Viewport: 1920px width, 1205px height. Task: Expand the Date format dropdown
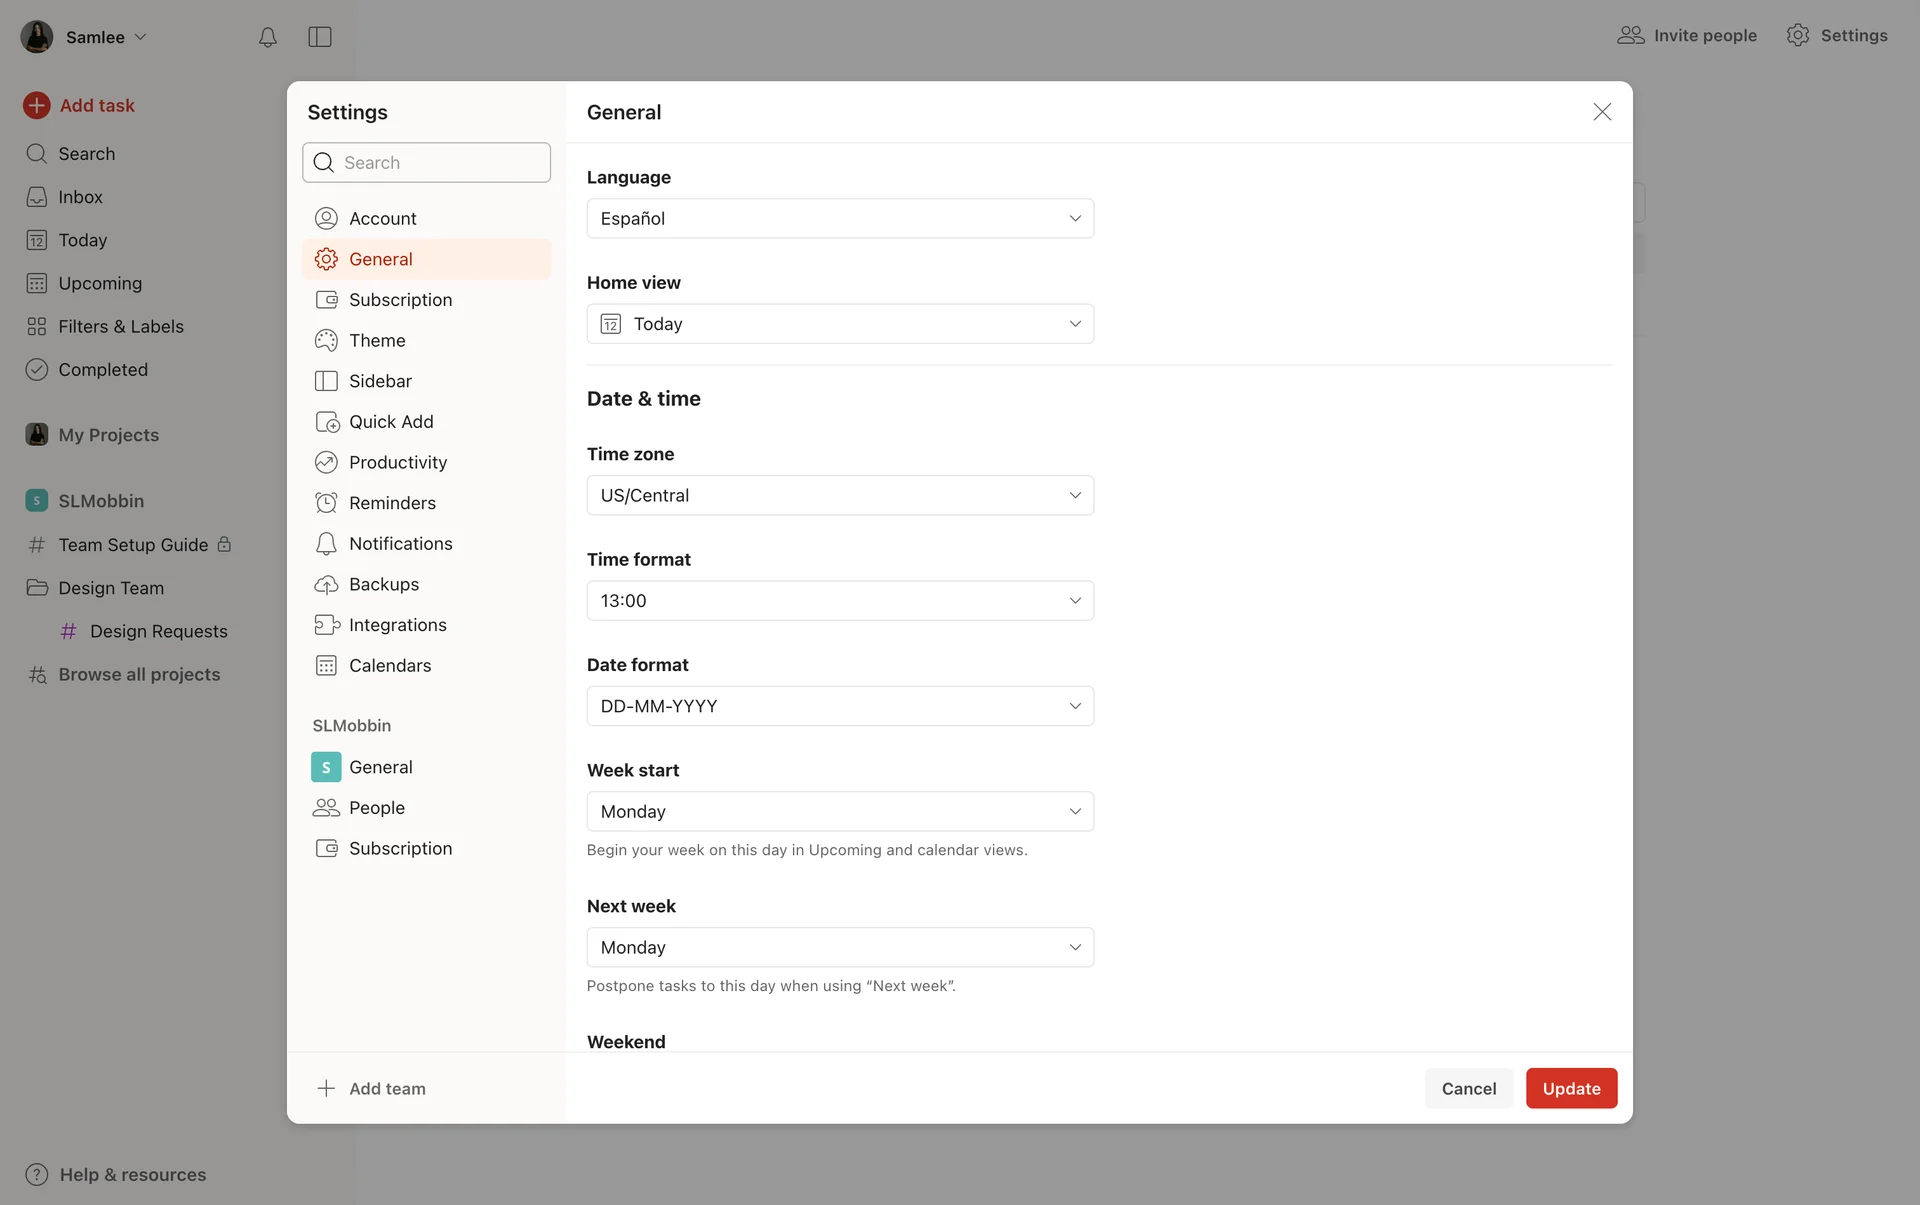(839, 706)
